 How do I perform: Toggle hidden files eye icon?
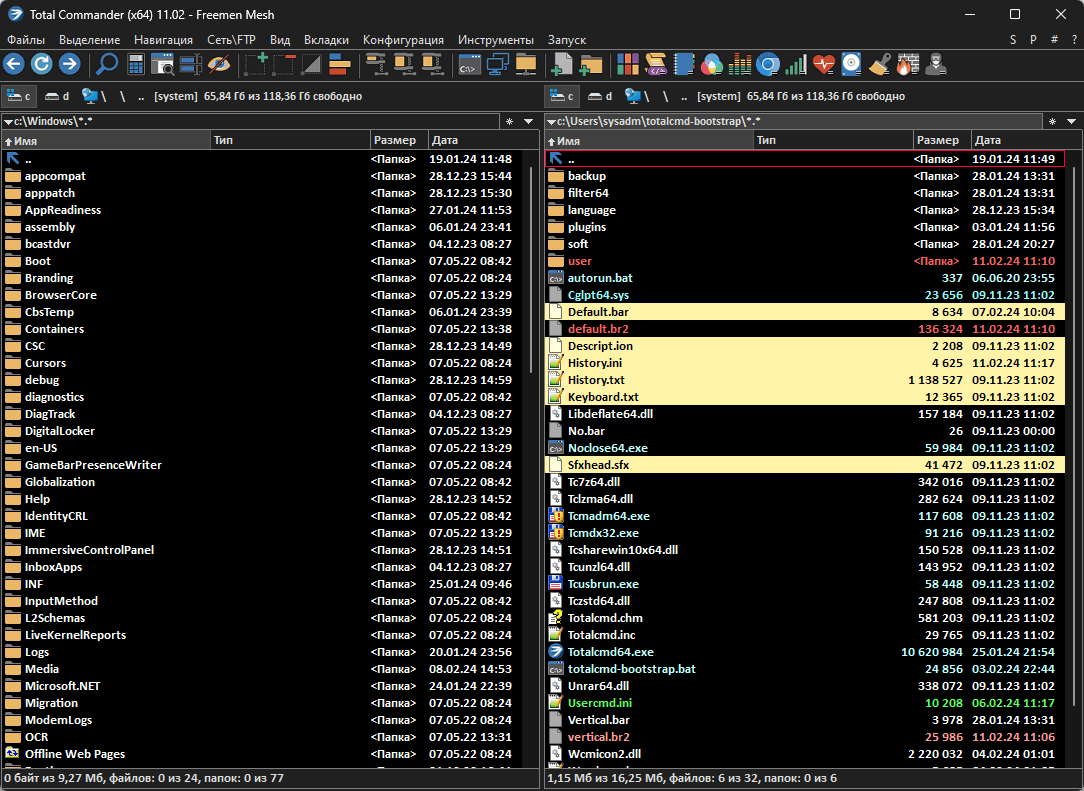coord(219,65)
